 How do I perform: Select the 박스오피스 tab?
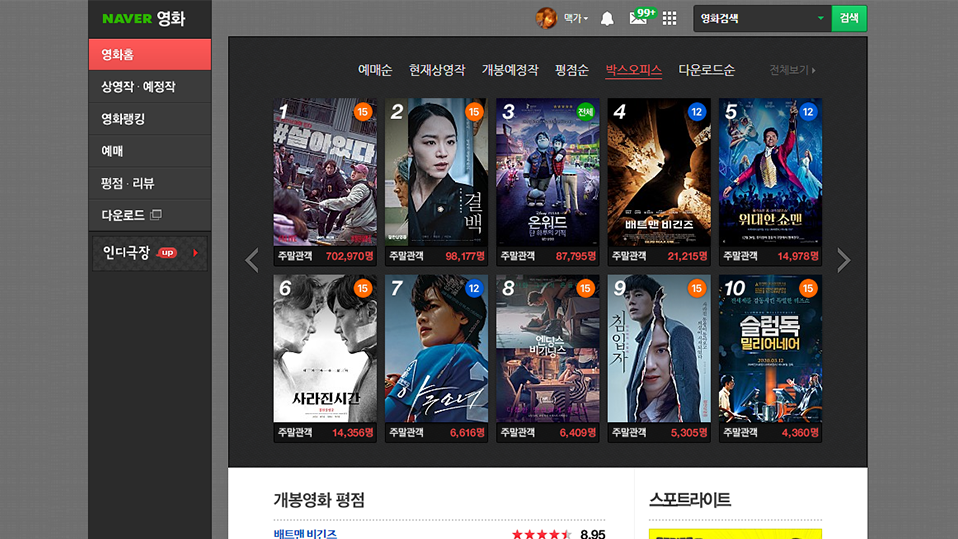click(634, 70)
